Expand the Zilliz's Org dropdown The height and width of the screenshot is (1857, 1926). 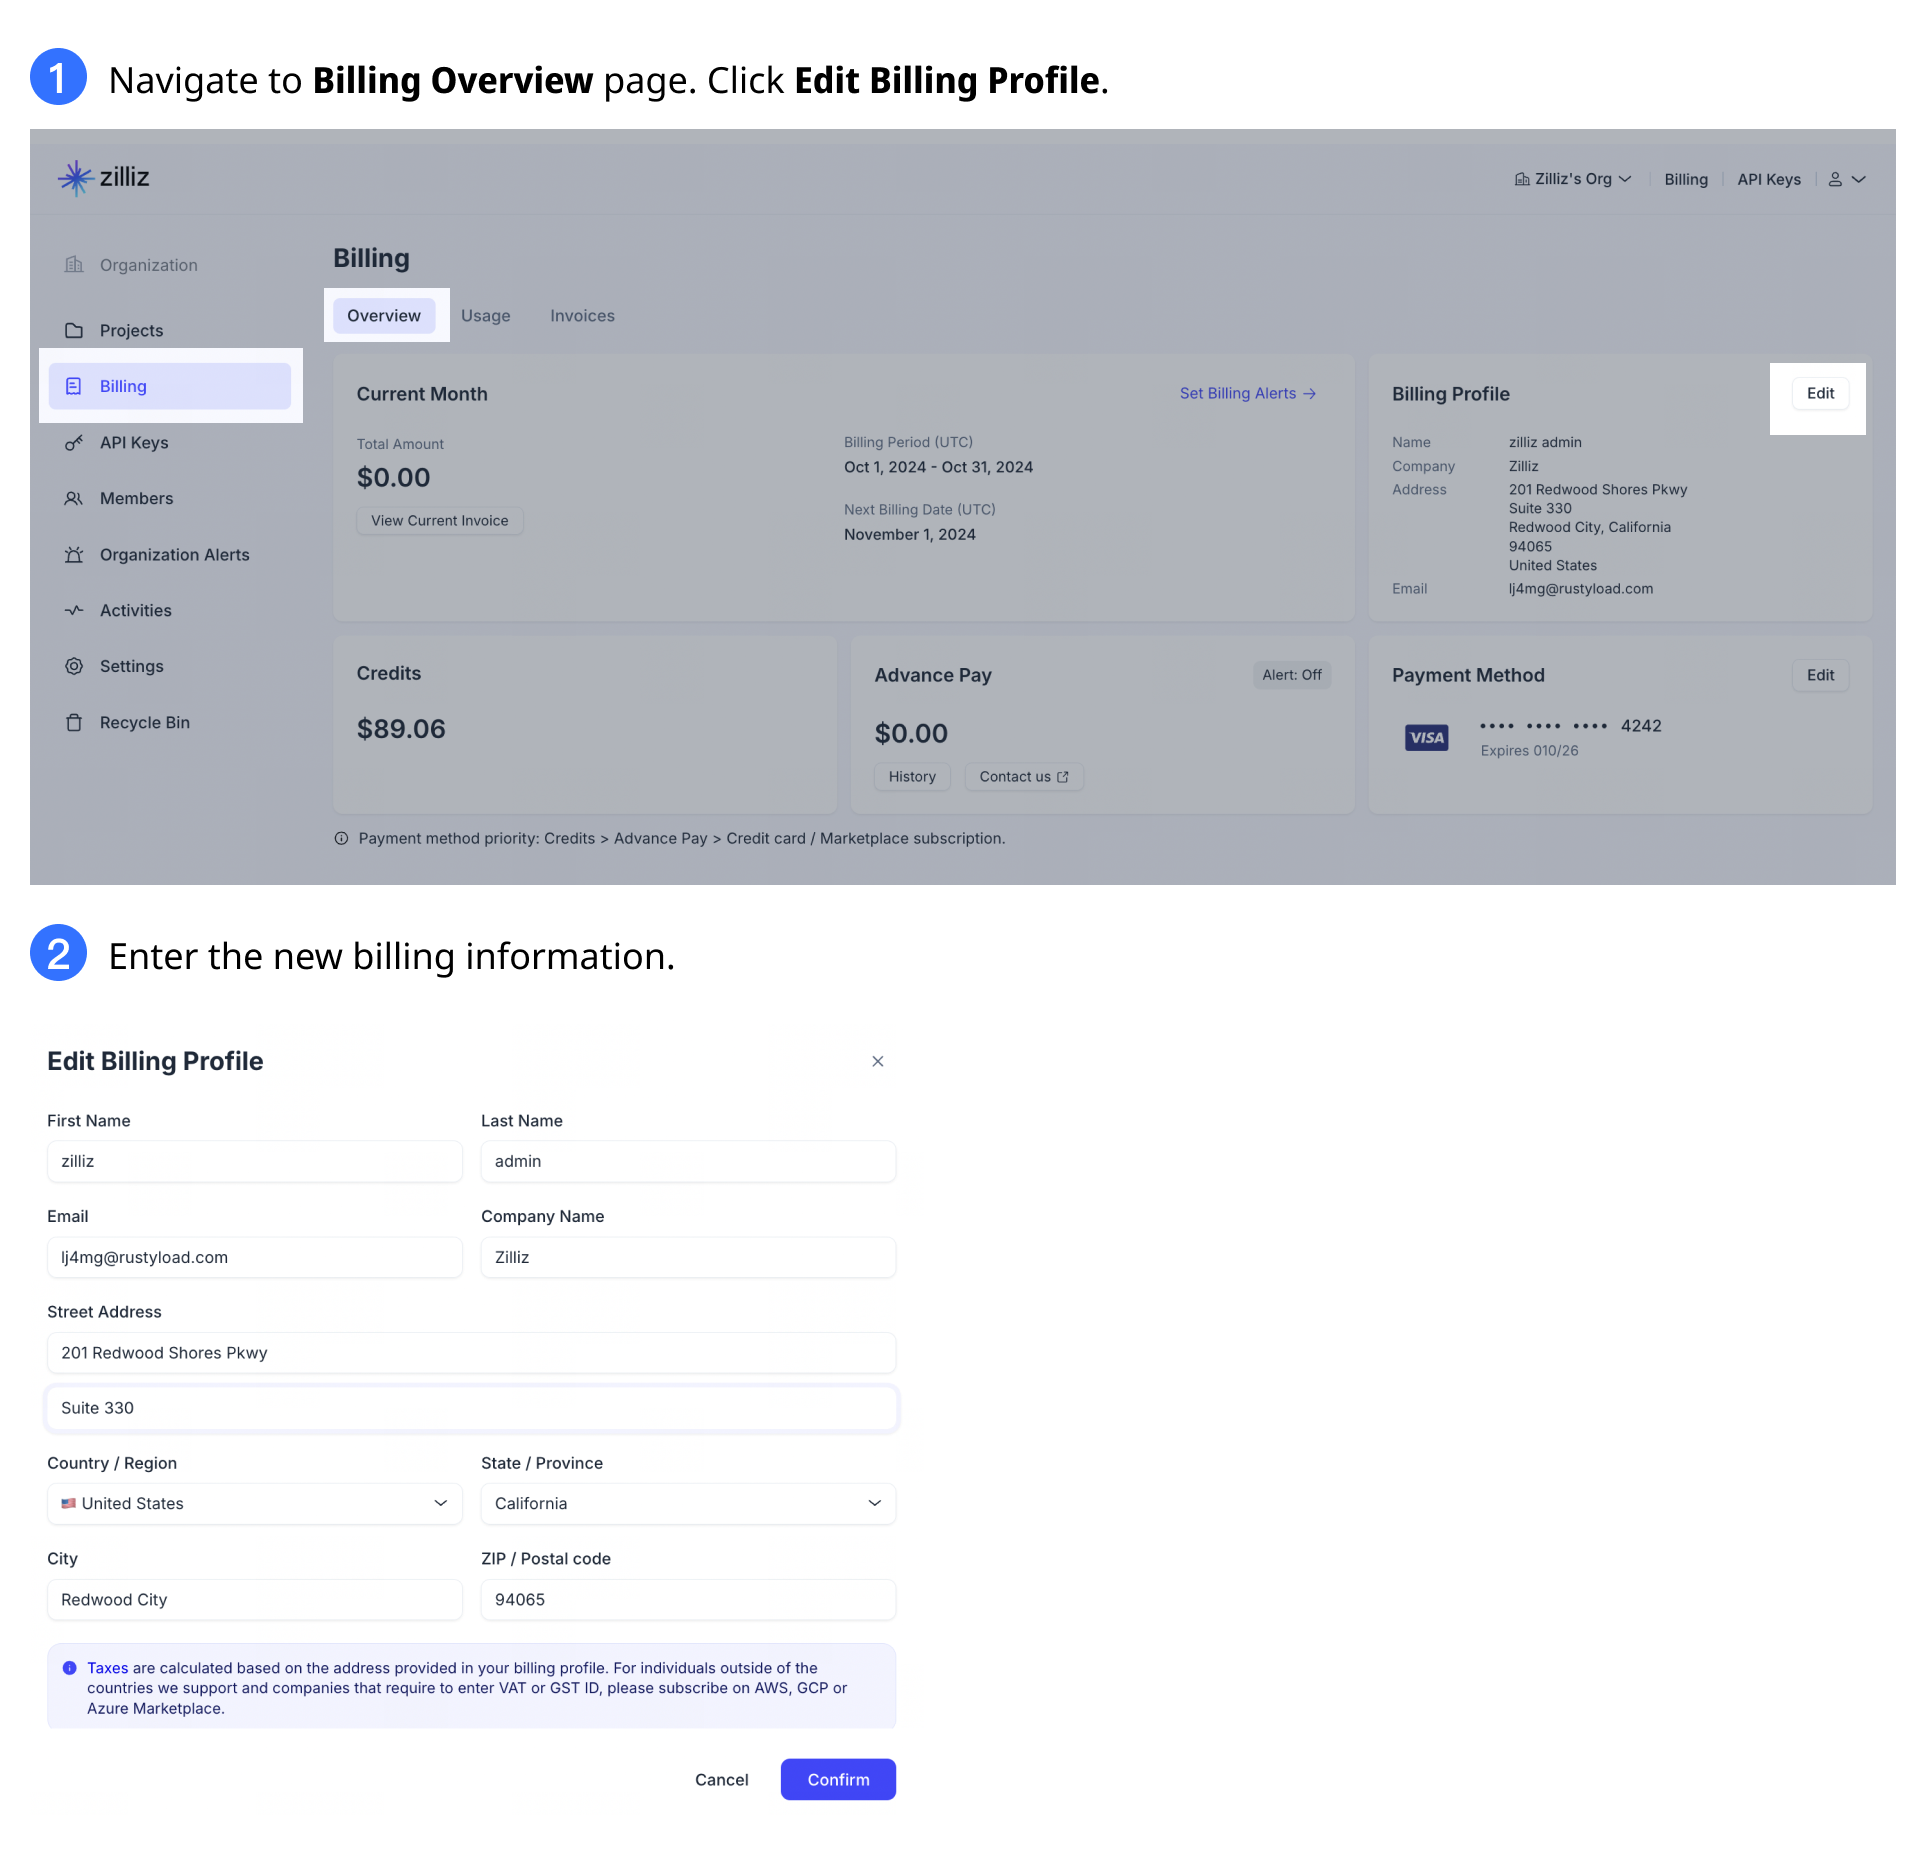point(1573,179)
